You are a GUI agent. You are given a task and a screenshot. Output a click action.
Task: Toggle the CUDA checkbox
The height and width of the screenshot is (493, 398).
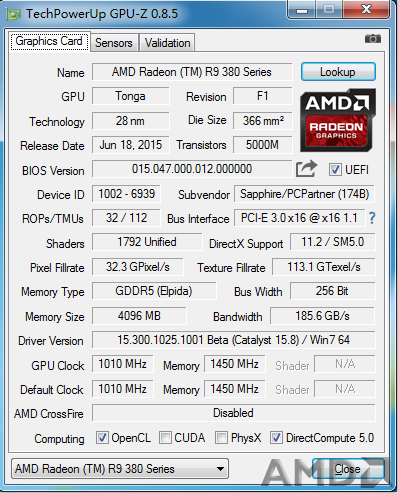tap(165, 438)
